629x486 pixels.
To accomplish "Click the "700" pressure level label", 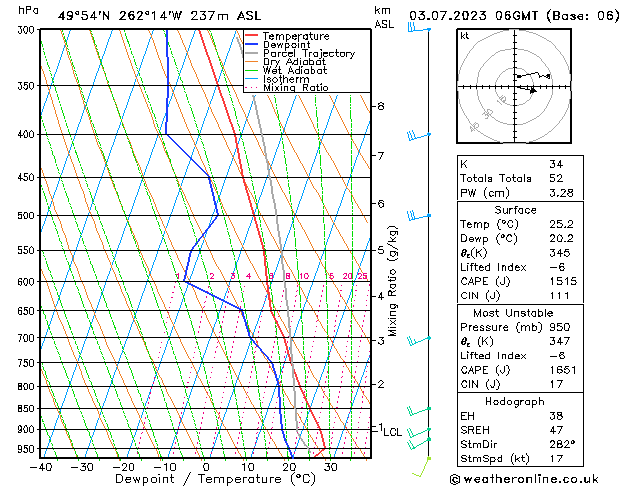I will point(28,338).
